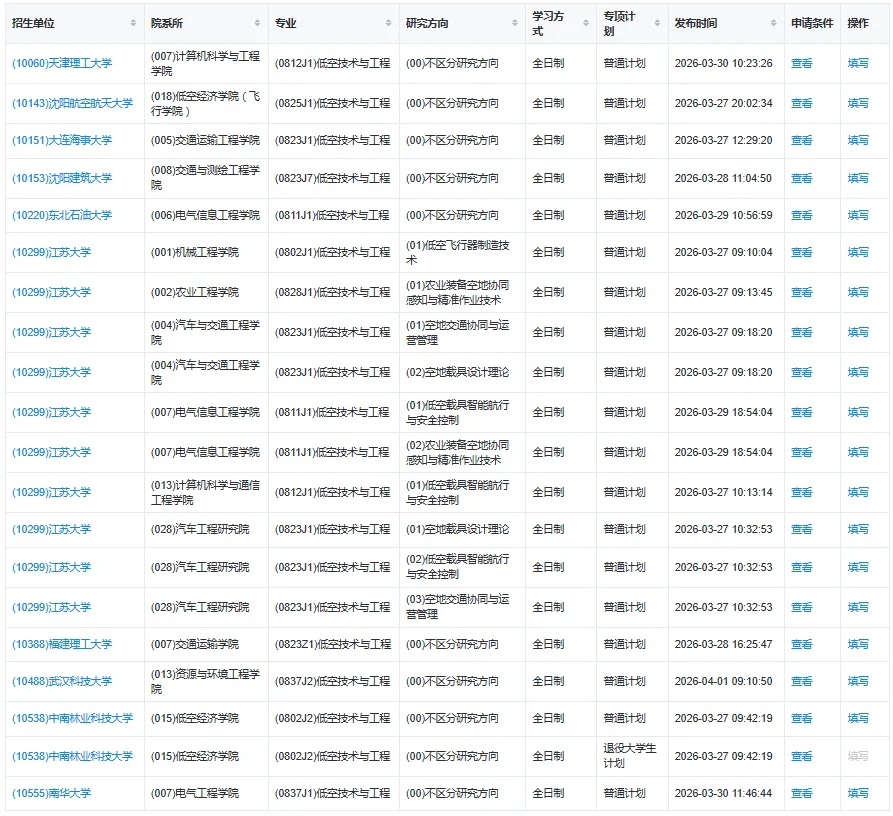Open 江苏大学 link in 机械工程学院 row

(52, 252)
